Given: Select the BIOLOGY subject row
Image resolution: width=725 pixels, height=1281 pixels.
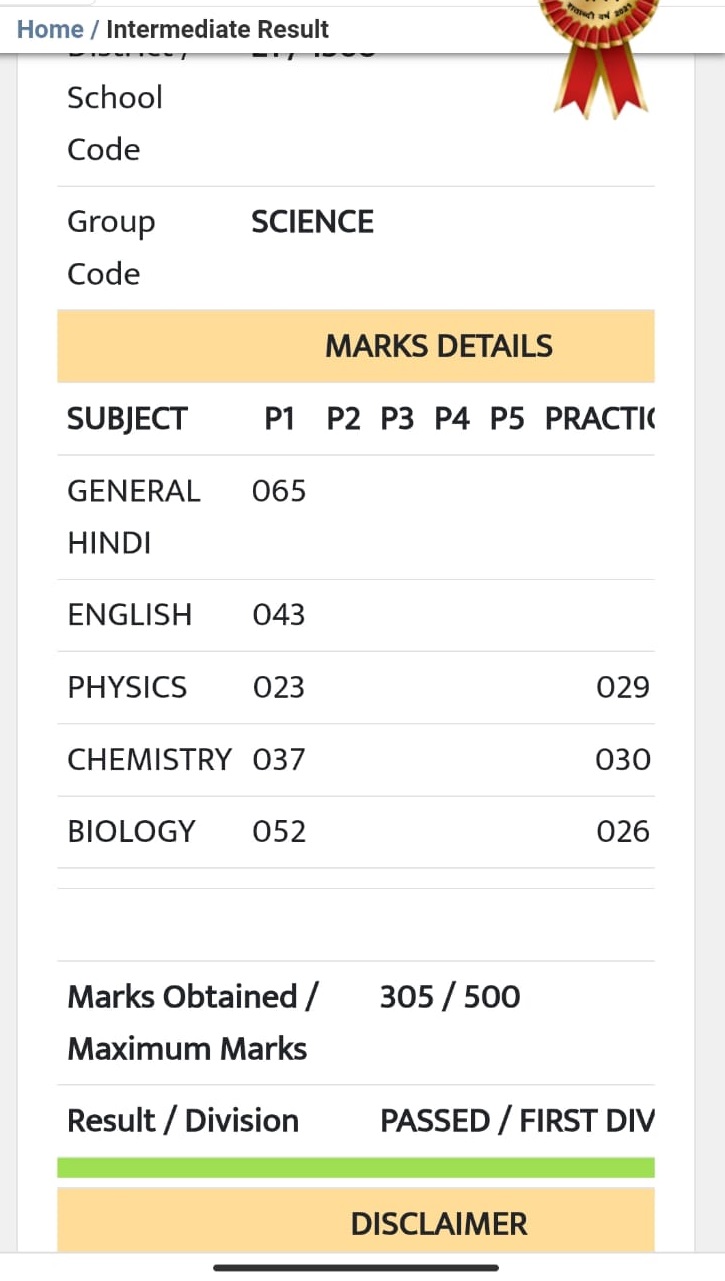Looking at the screenshot, I should click(x=356, y=832).
